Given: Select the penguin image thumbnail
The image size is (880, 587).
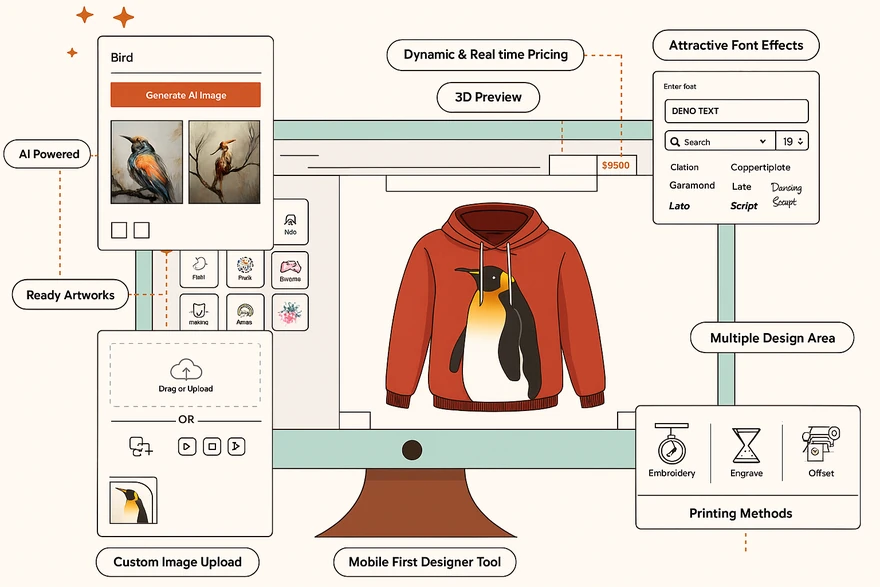Looking at the screenshot, I should click(133, 502).
